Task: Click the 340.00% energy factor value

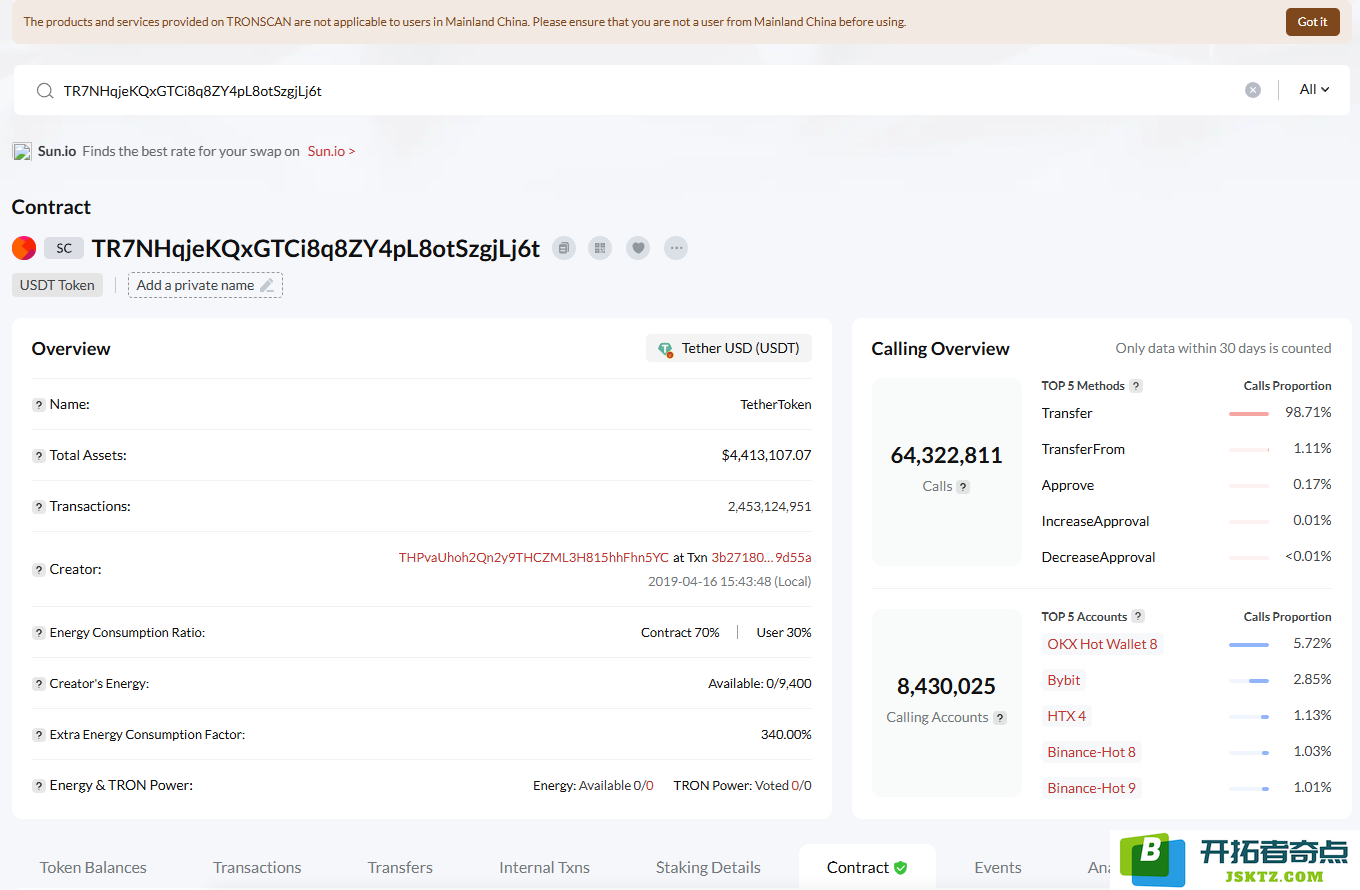Action: pyautogui.click(x=786, y=735)
